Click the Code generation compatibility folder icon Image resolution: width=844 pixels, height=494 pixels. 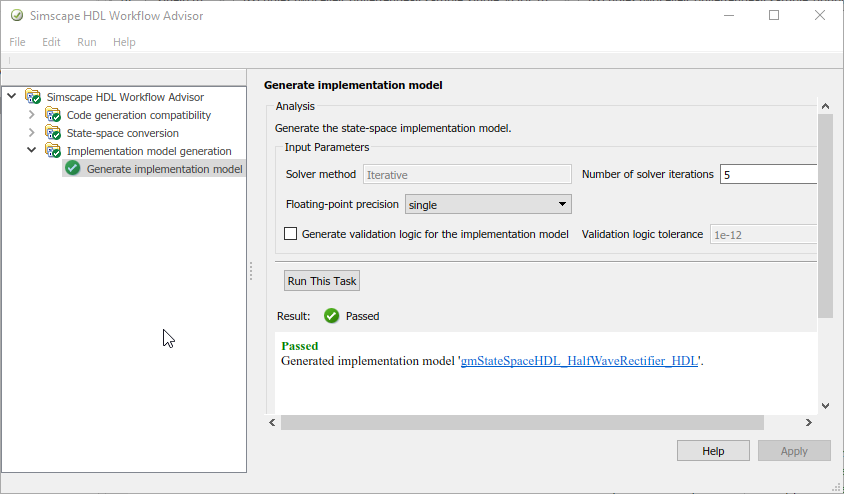(x=53, y=115)
